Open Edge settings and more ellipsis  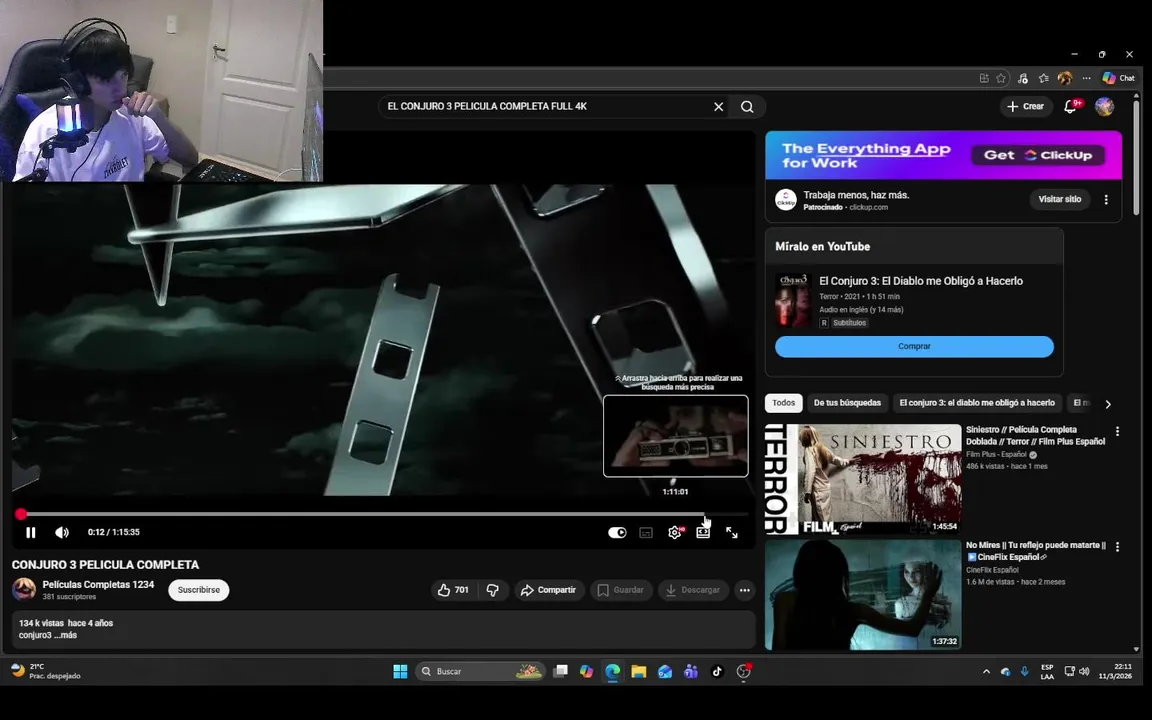pos(1087,78)
